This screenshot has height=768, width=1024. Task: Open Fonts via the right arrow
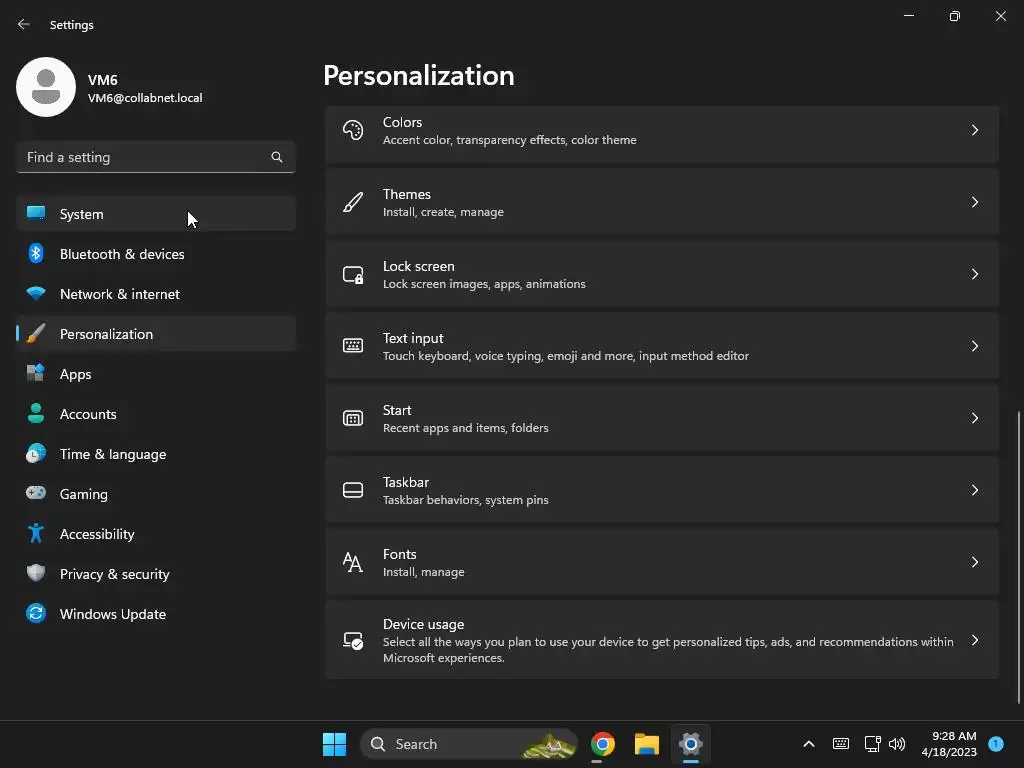click(x=974, y=562)
